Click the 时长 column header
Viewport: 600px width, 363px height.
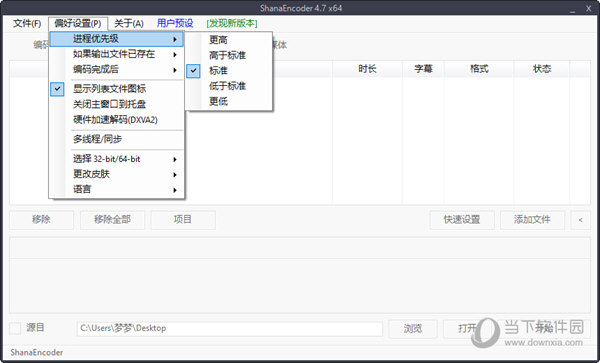point(367,69)
